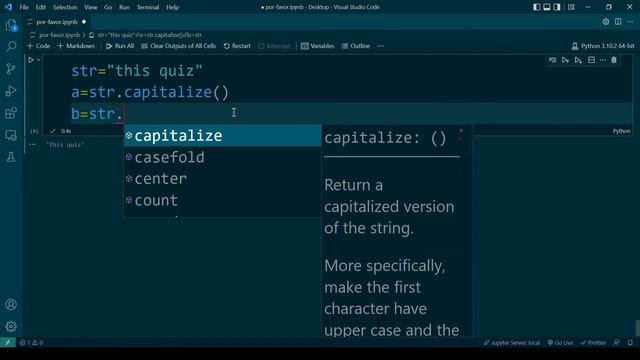Choose center from the suggestion list

click(x=222, y=179)
